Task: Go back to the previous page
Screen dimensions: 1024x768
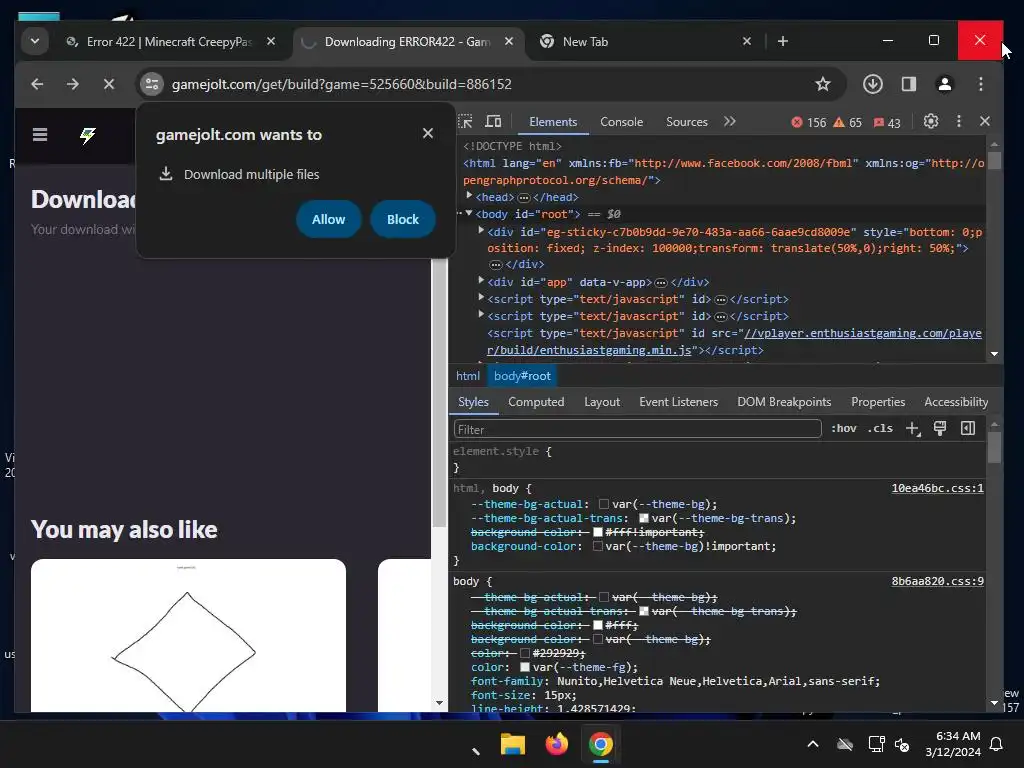Action: tap(37, 84)
